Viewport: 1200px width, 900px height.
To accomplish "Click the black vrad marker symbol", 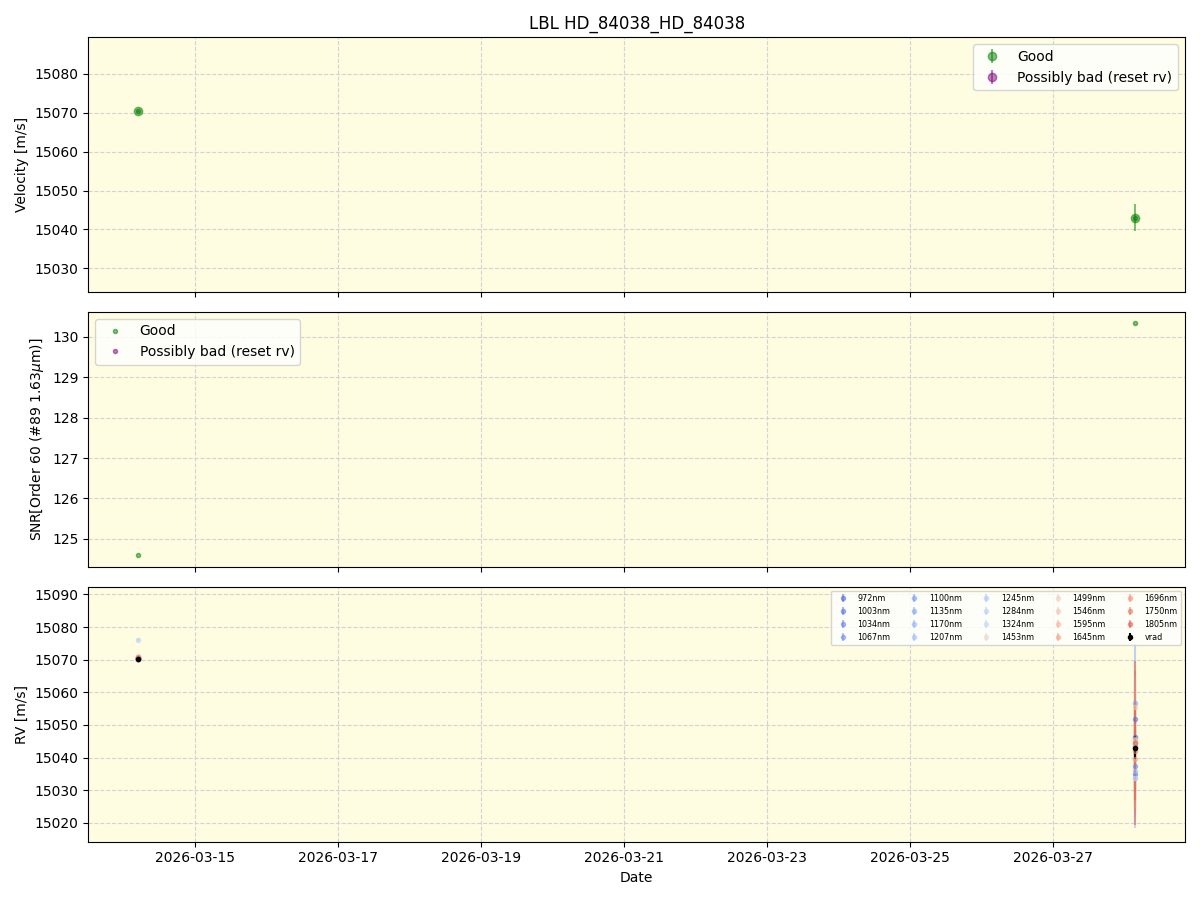I will (x=1129, y=636).
